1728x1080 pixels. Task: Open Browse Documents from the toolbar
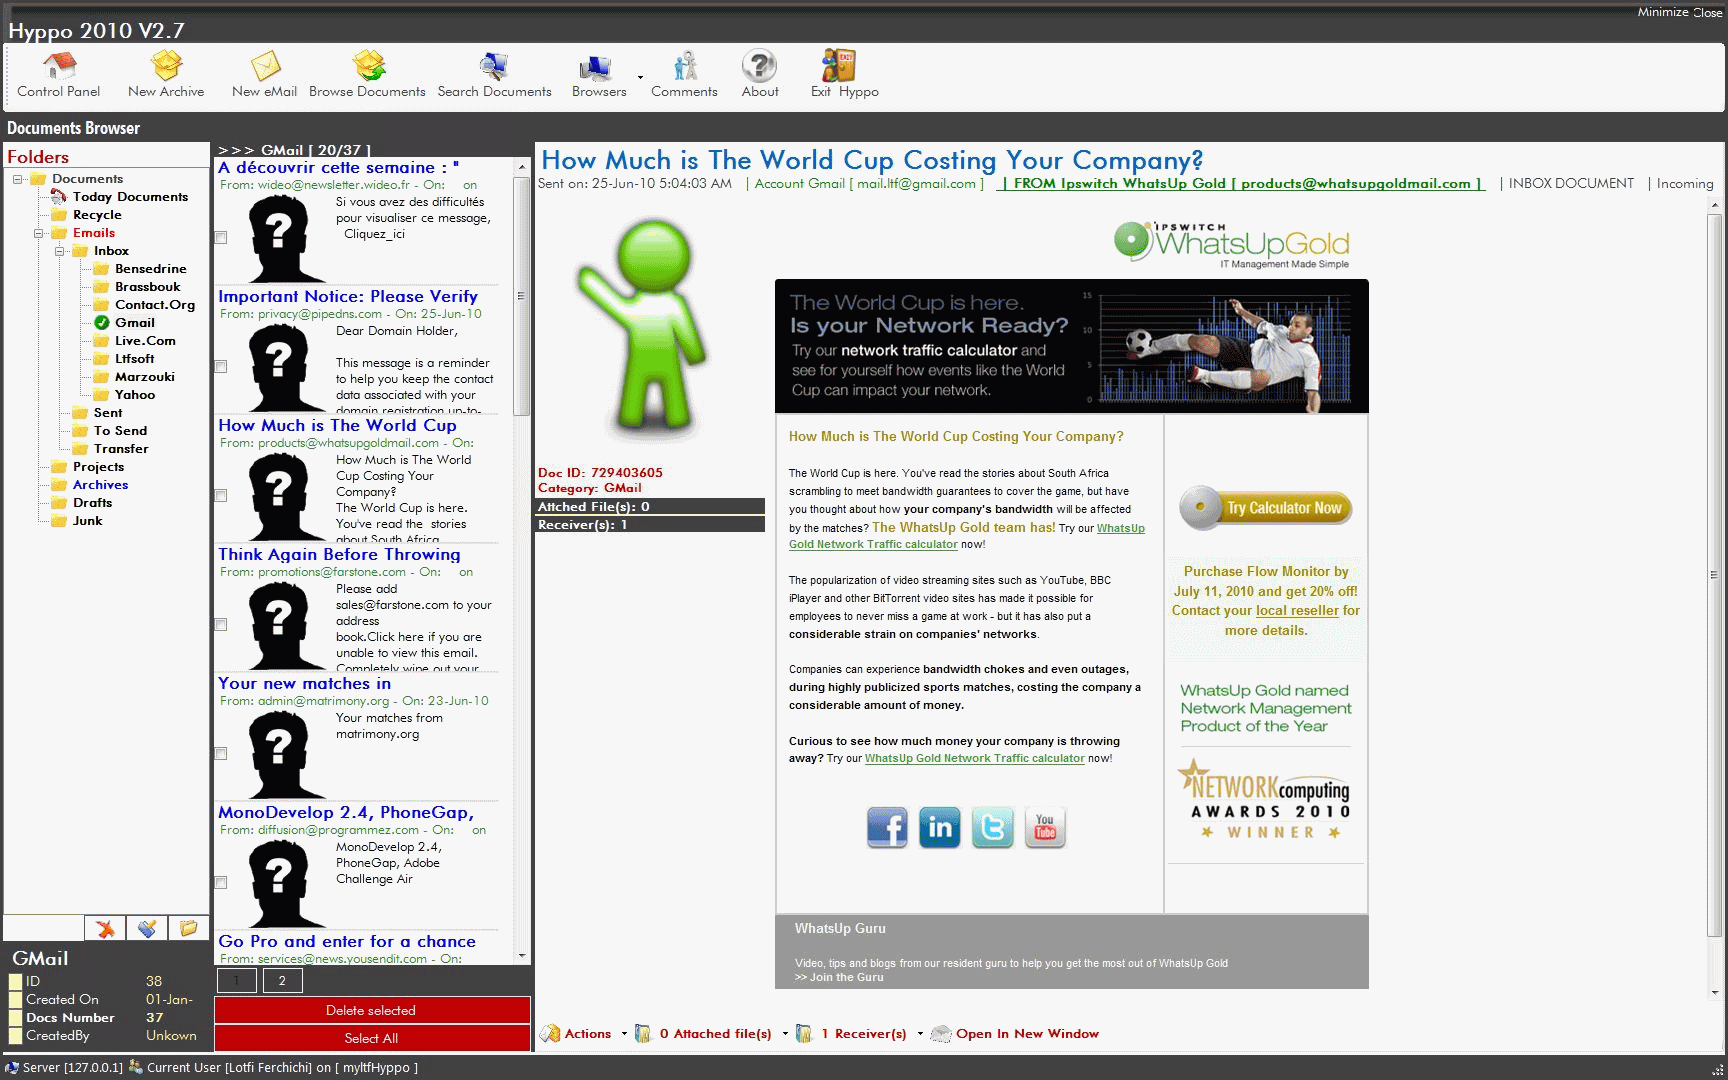(368, 66)
